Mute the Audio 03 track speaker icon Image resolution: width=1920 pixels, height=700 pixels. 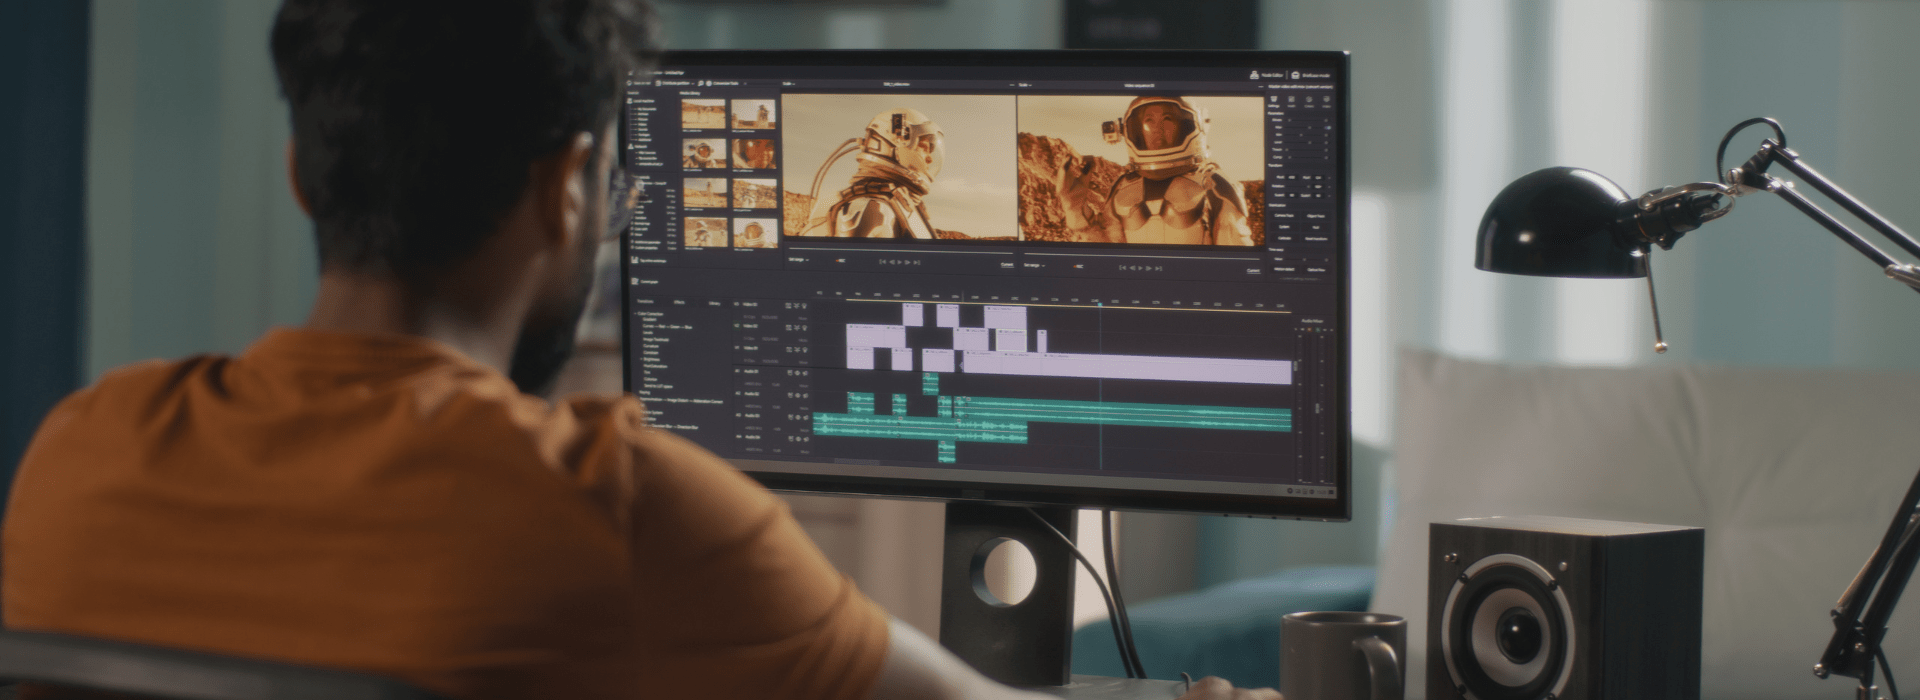[x=806, y=417]
